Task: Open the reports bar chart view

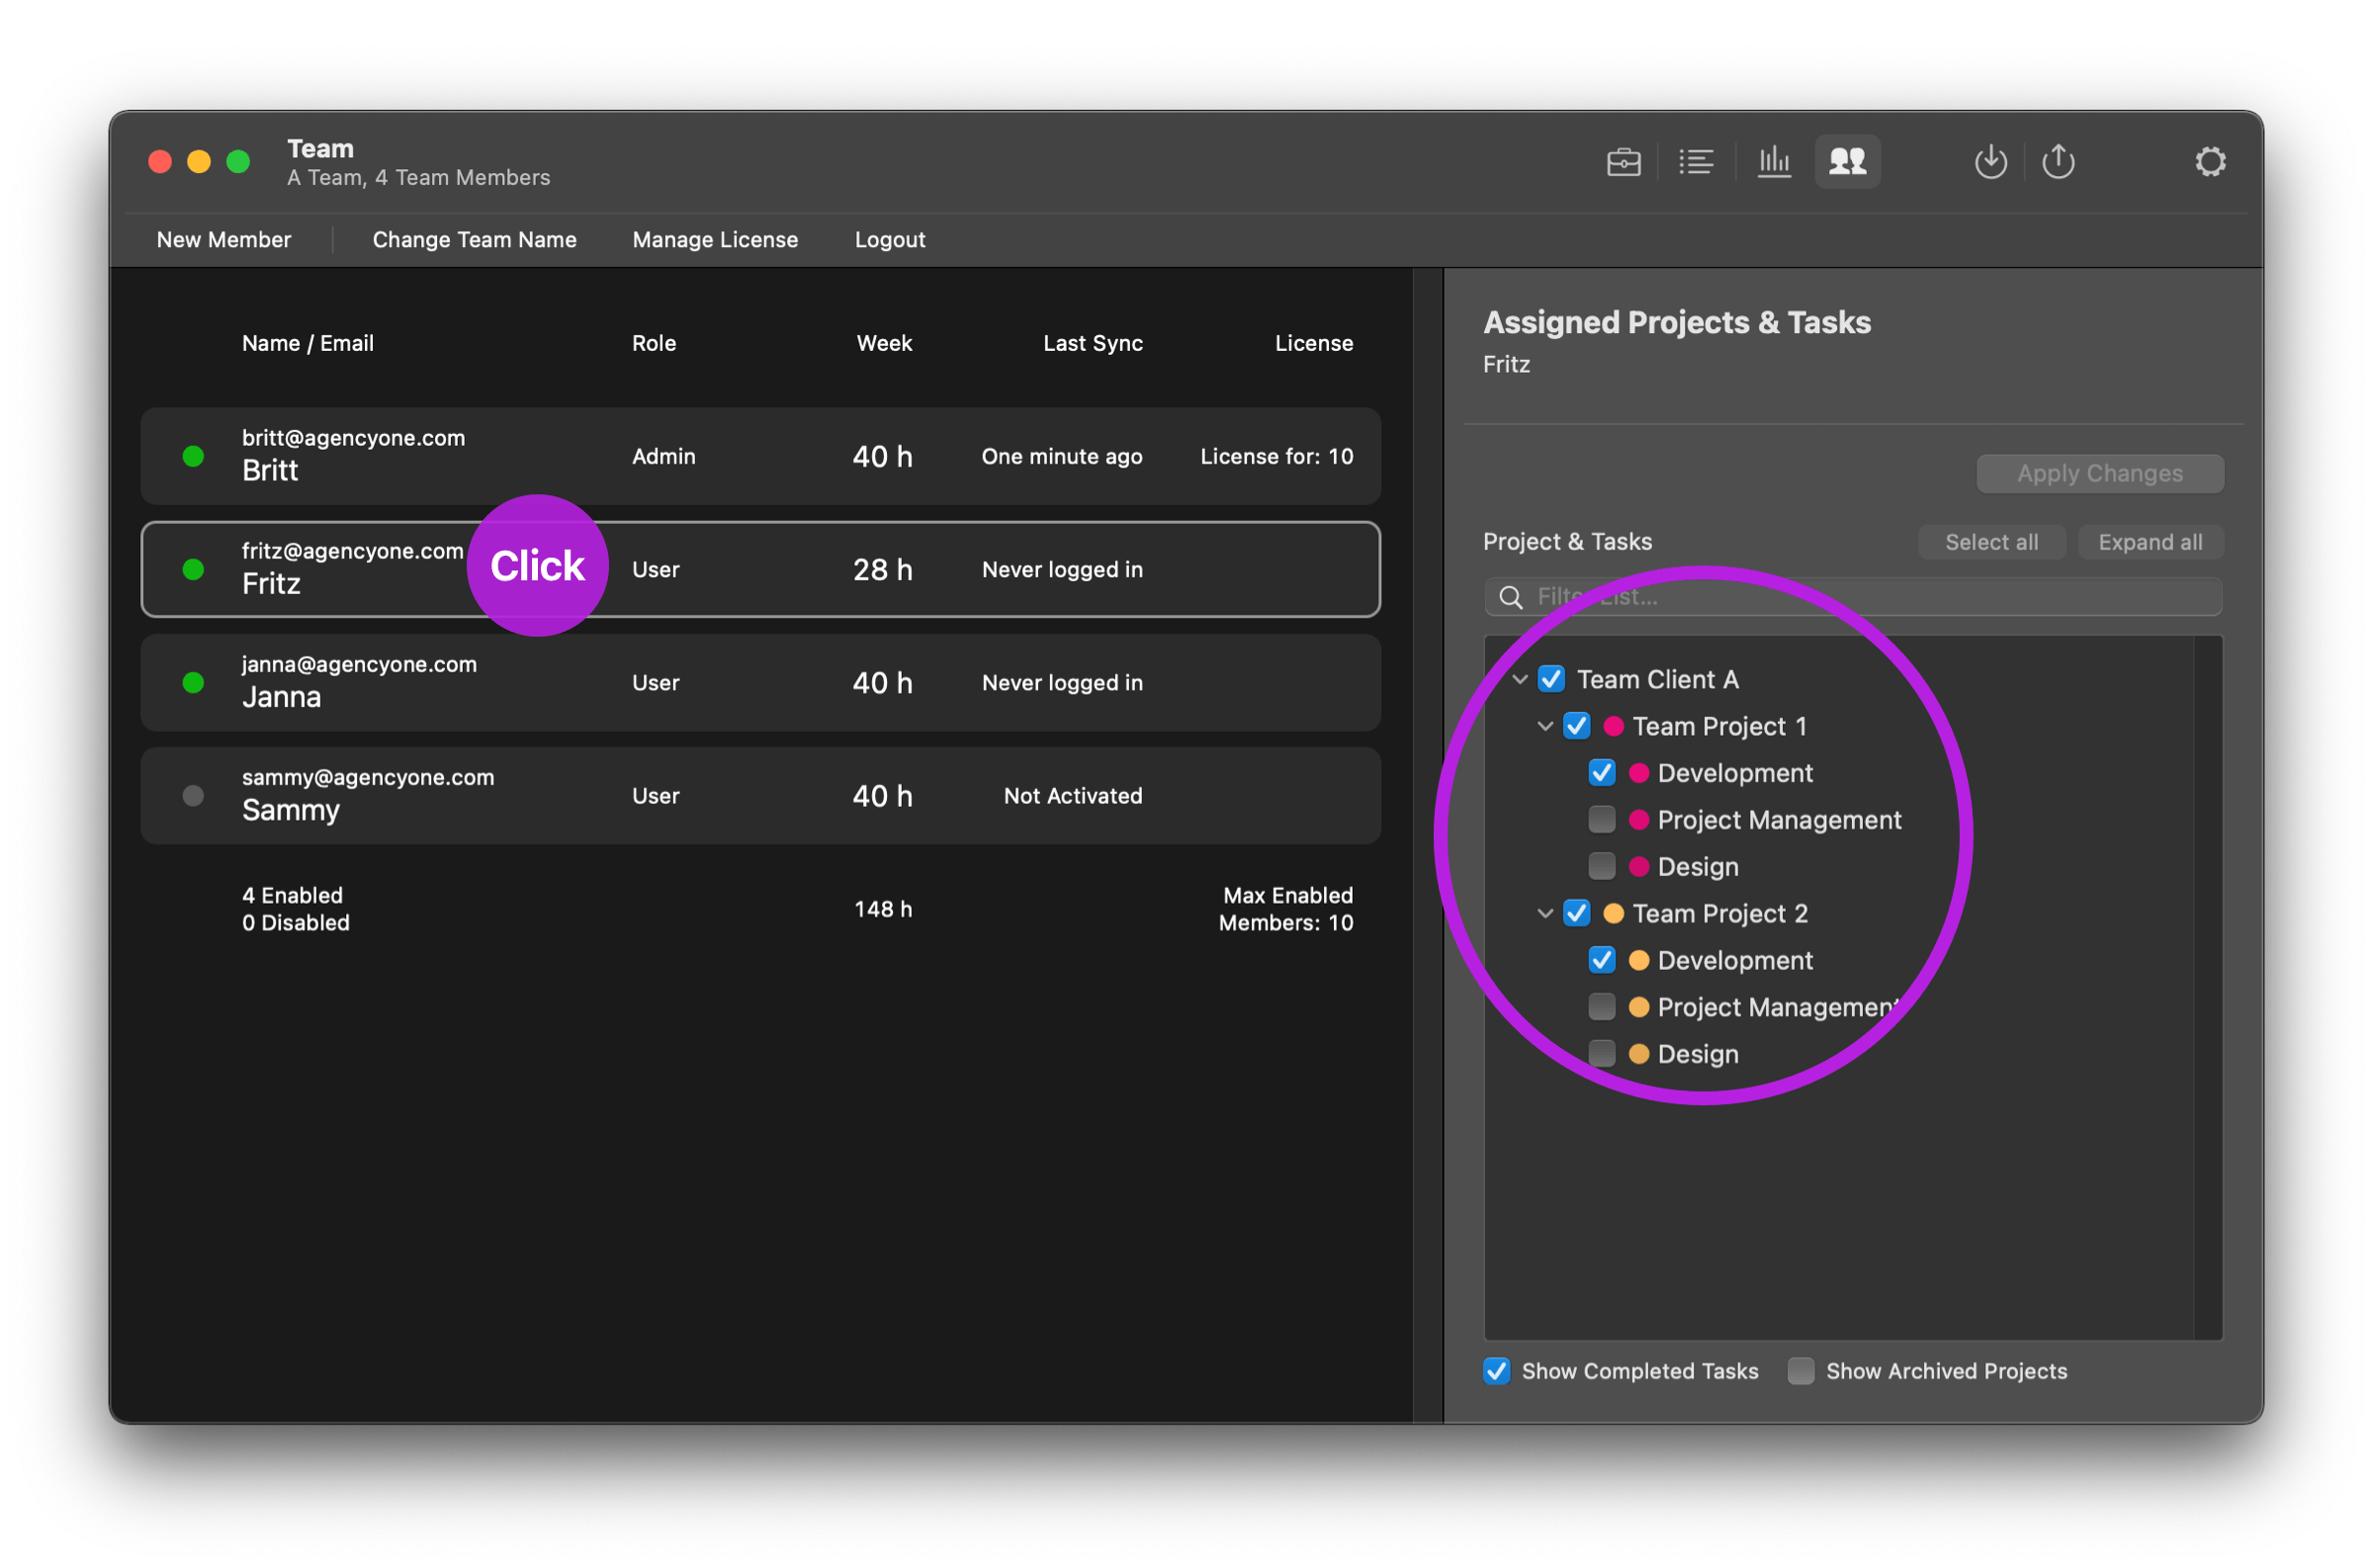Action: [x=1774, y=162]
